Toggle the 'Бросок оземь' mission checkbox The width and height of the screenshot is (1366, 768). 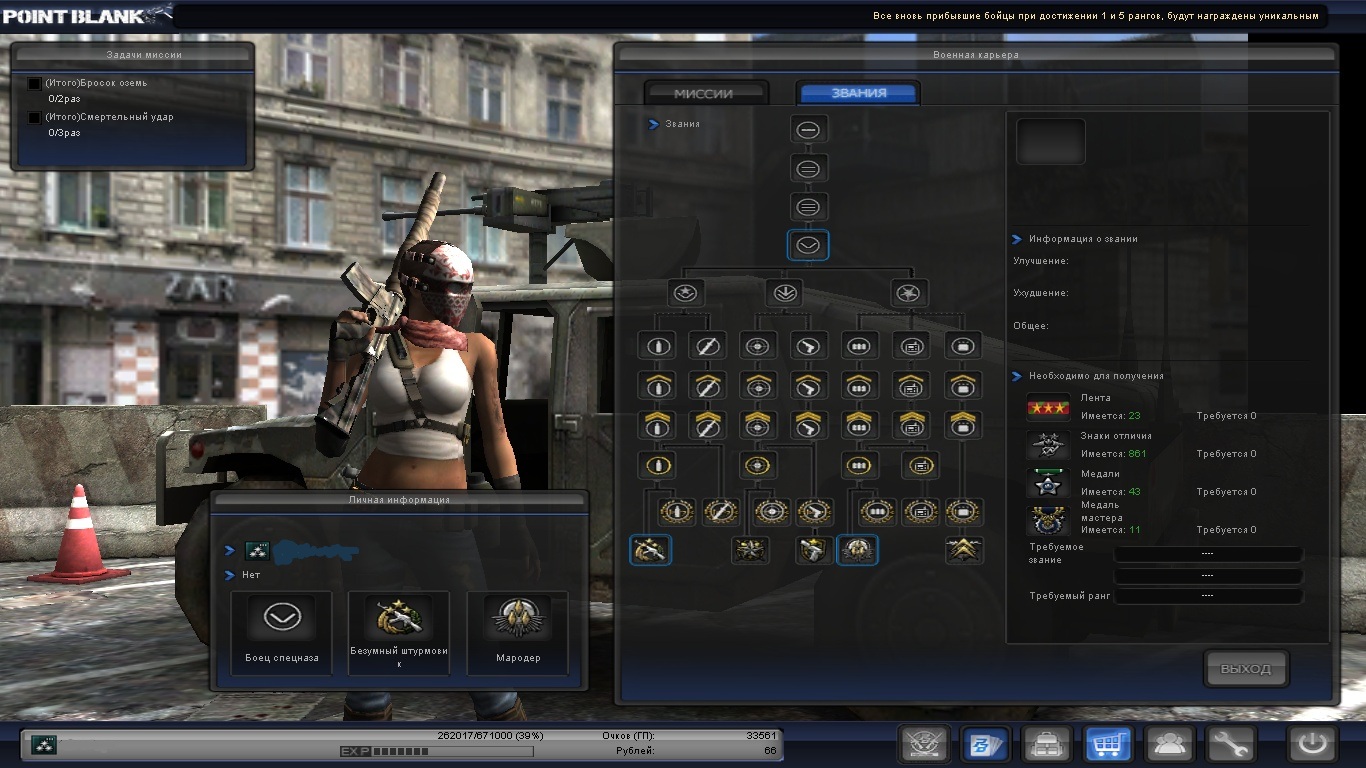35,84
